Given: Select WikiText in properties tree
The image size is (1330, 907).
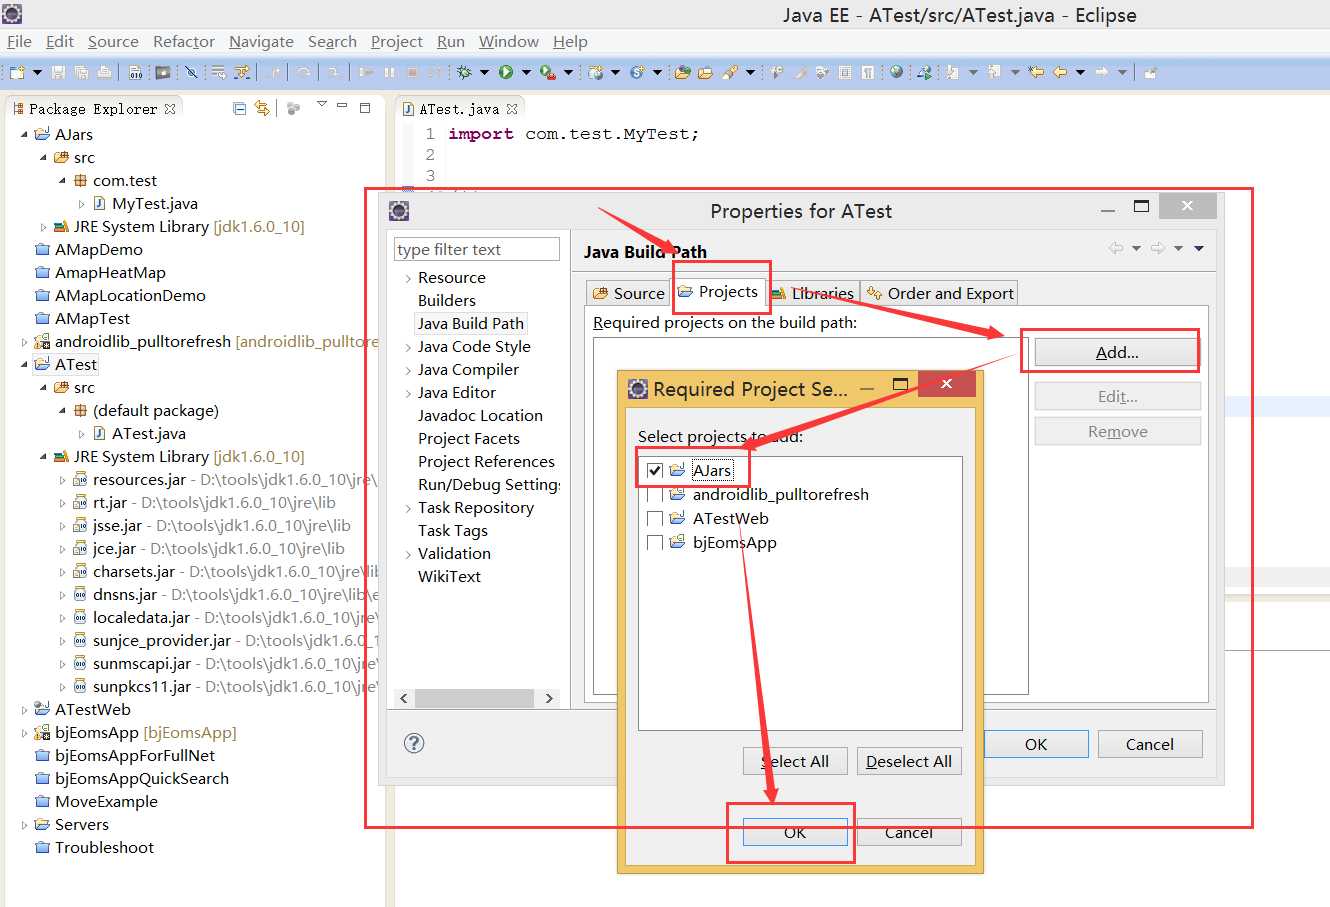Looking at the screenshot, I should tap(449, 577).
